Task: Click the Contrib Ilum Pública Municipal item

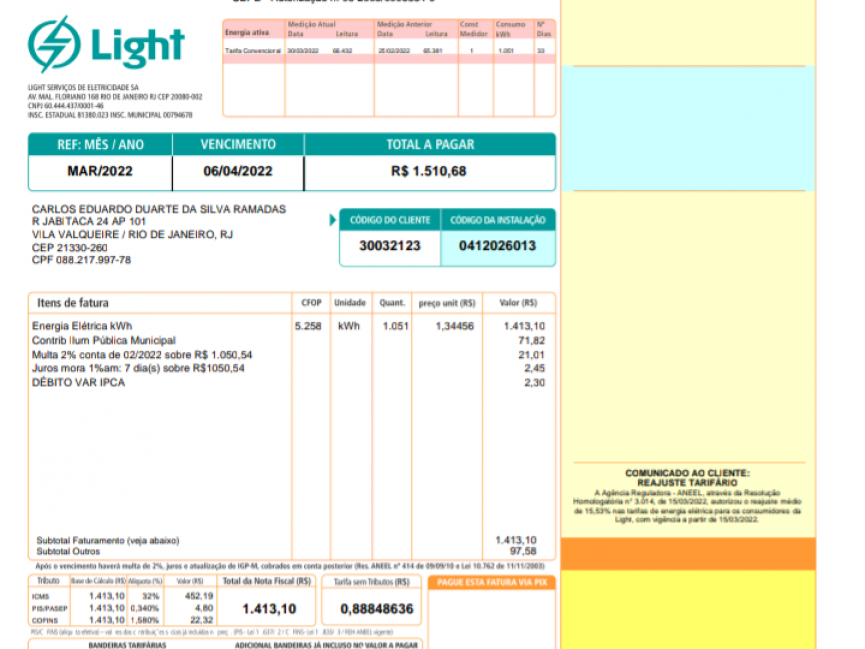Action: click(104, 340)
